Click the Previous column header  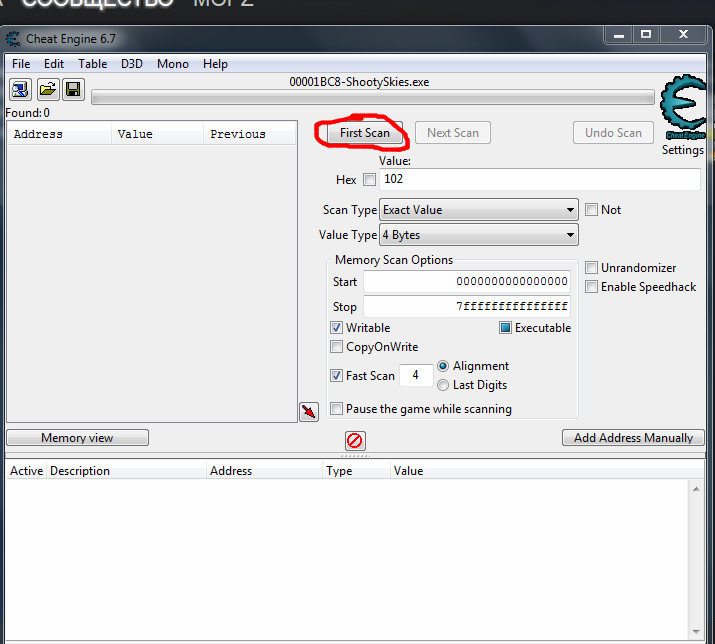(250, 134)
